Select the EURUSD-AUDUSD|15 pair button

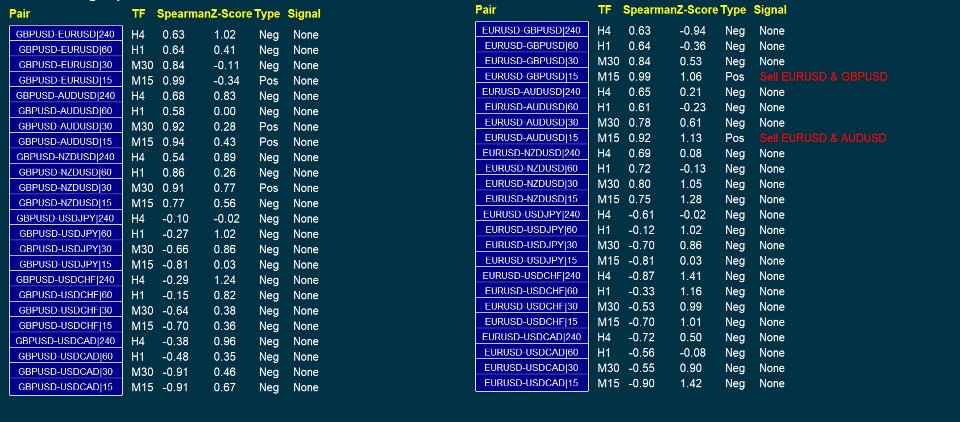tap(531, 138)
